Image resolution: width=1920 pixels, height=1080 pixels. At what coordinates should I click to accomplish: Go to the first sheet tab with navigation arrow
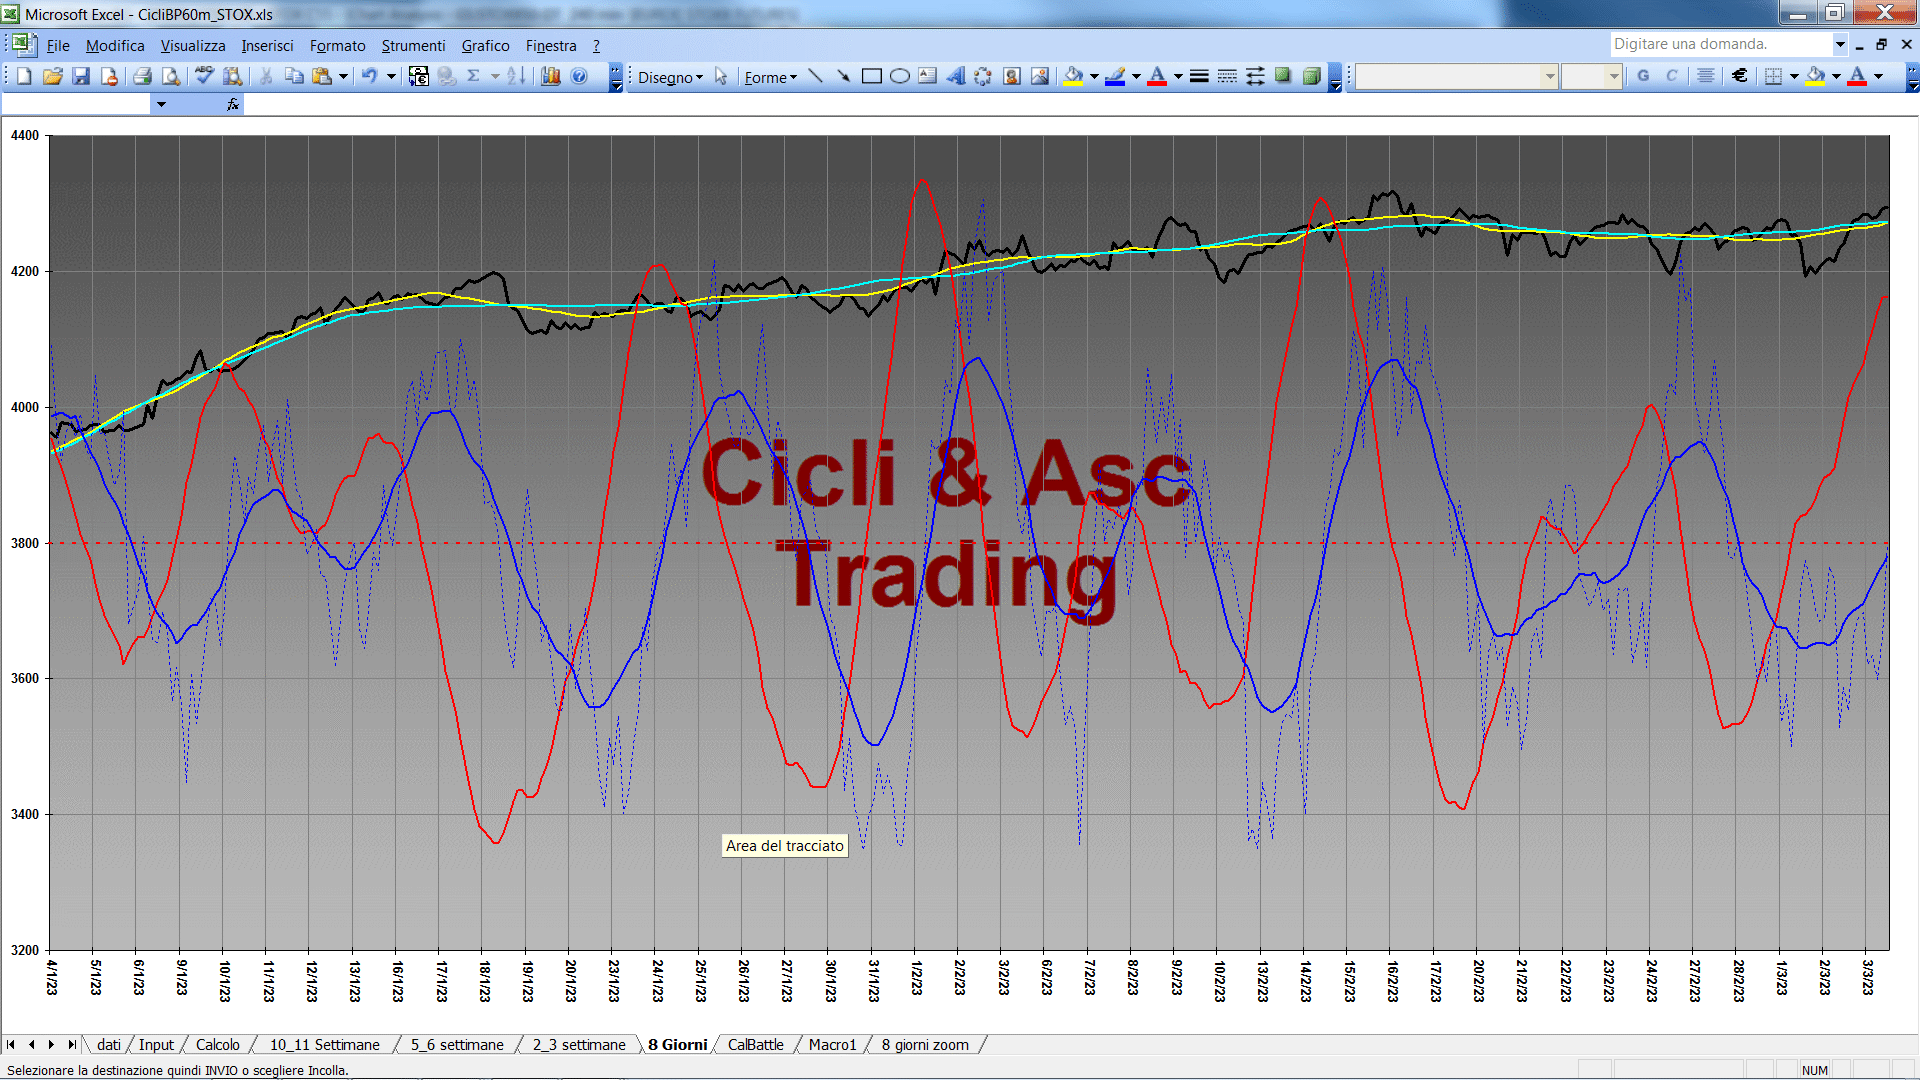pyautogui.click(x=11, y=1045)
